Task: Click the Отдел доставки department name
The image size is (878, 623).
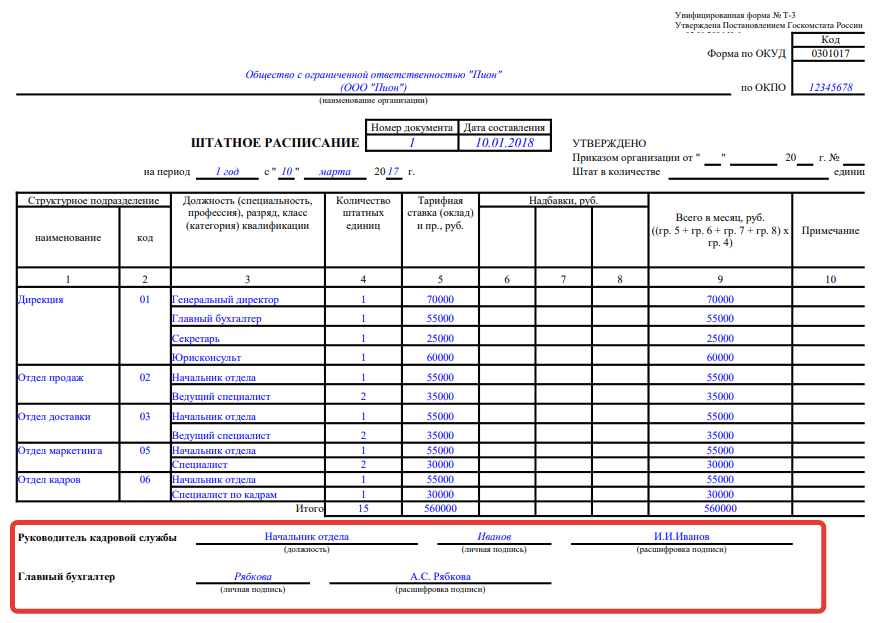Action: click(x=54, y=416)
